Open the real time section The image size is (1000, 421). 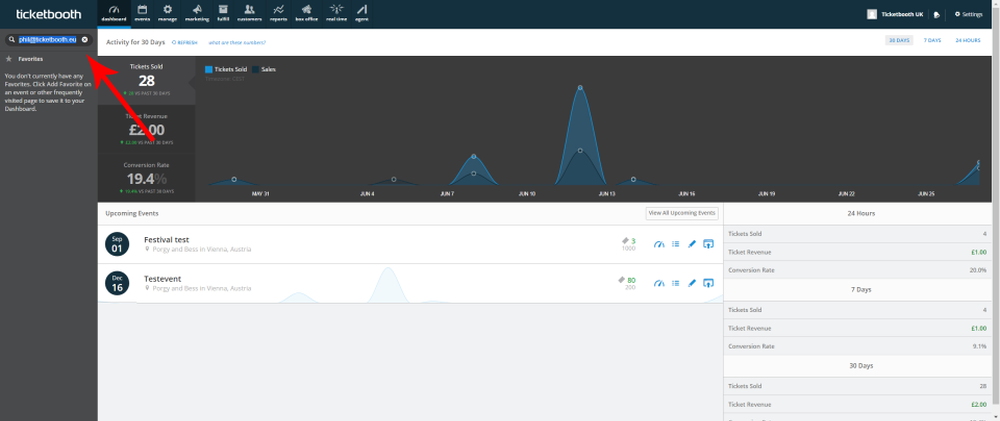point(336,13)
